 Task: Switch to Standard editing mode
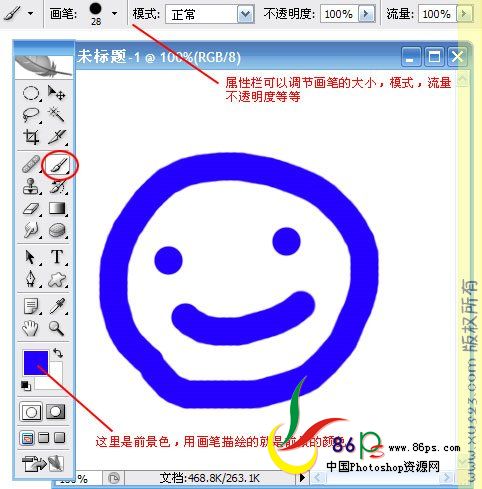31,412
